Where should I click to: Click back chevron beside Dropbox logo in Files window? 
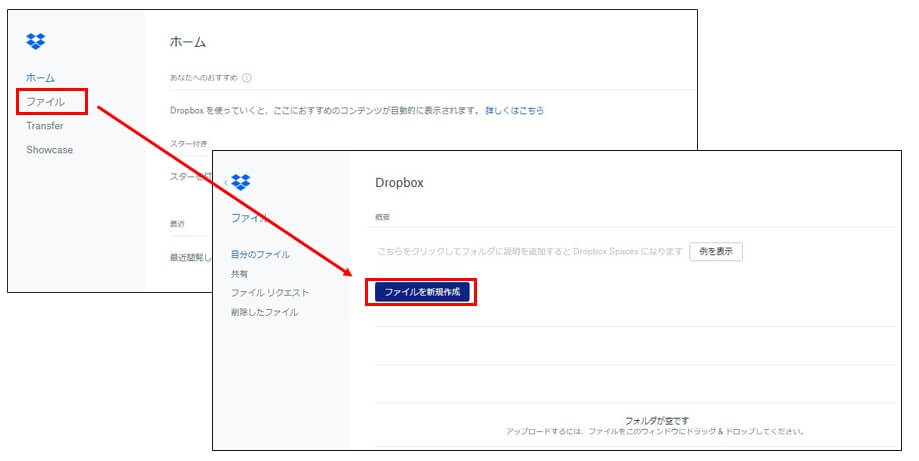[226, 183]
